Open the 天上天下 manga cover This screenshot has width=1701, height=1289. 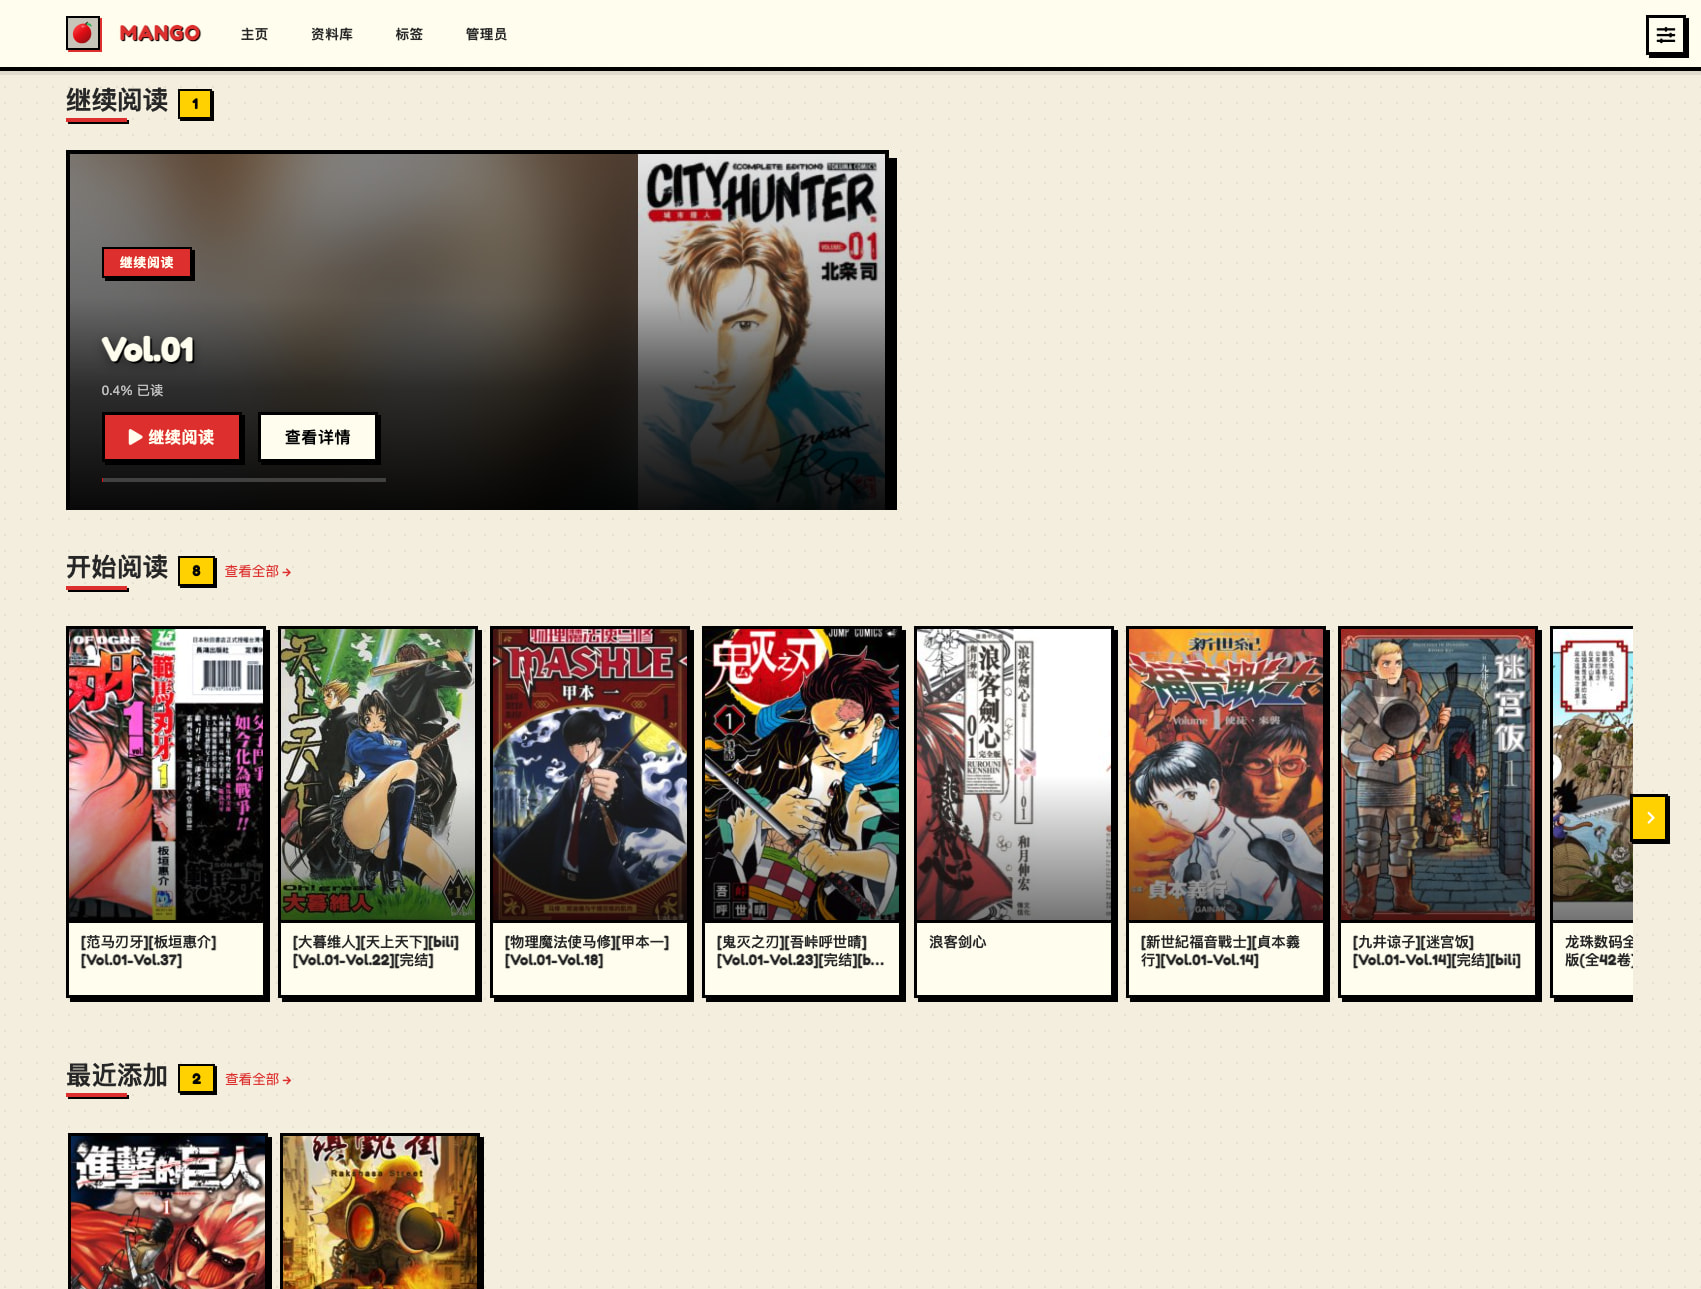[378, 774]
